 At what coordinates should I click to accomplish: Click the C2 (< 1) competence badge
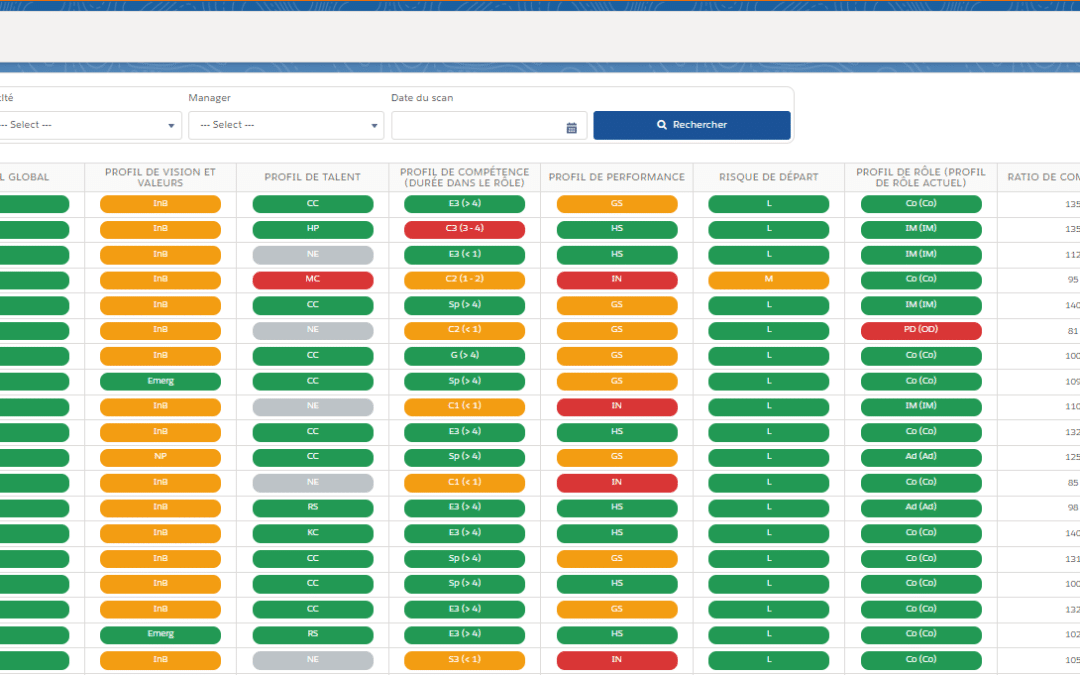(465, 330)
